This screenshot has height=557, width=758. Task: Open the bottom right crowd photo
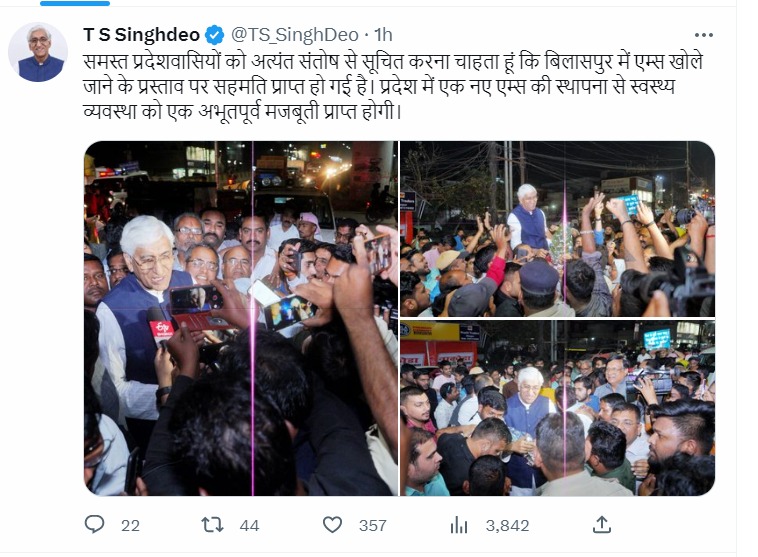pyautogui.click(x=557, y=408)
